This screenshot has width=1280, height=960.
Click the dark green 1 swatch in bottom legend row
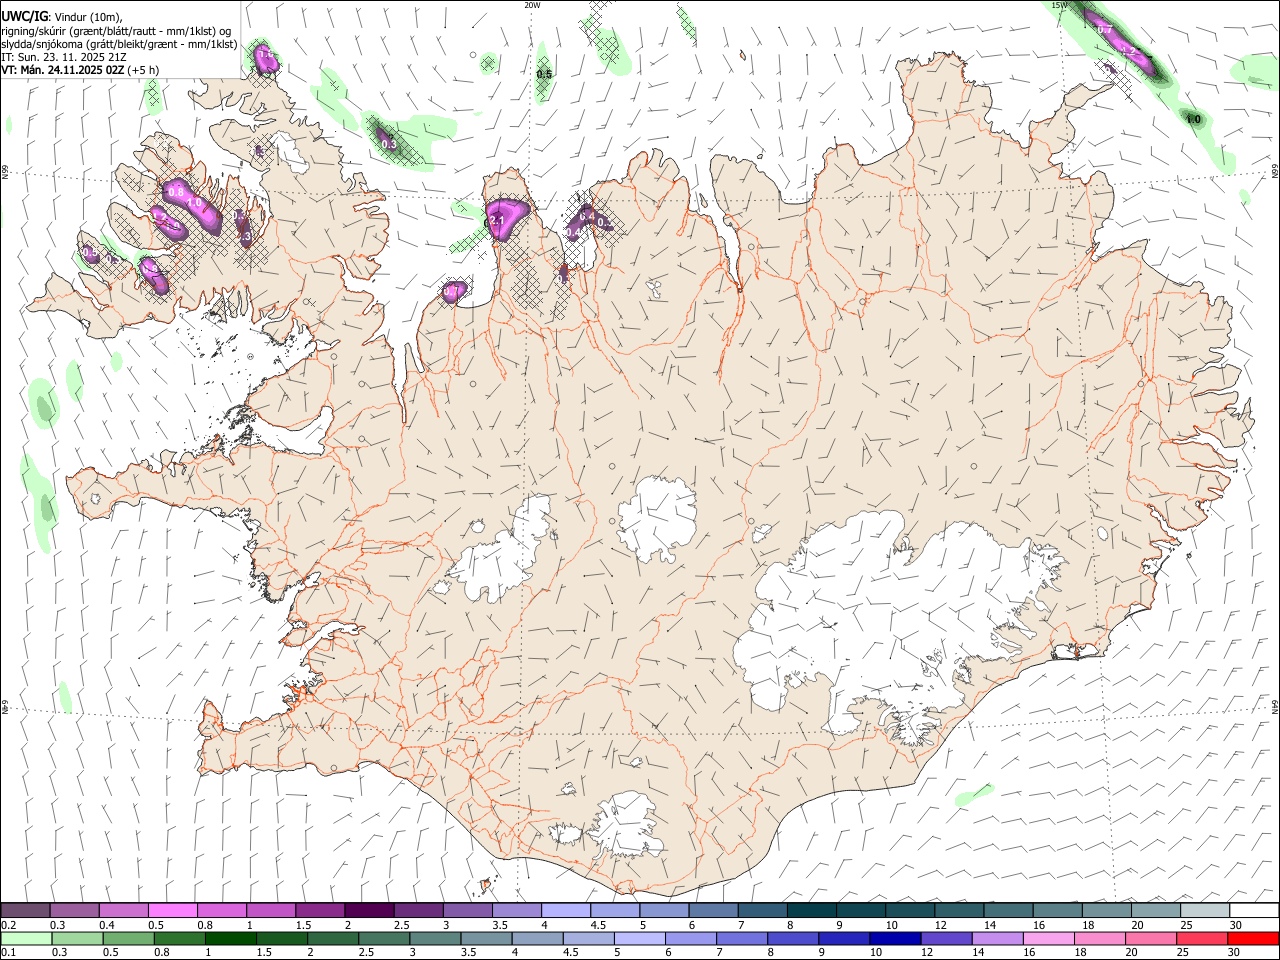[x=231, y=939]
